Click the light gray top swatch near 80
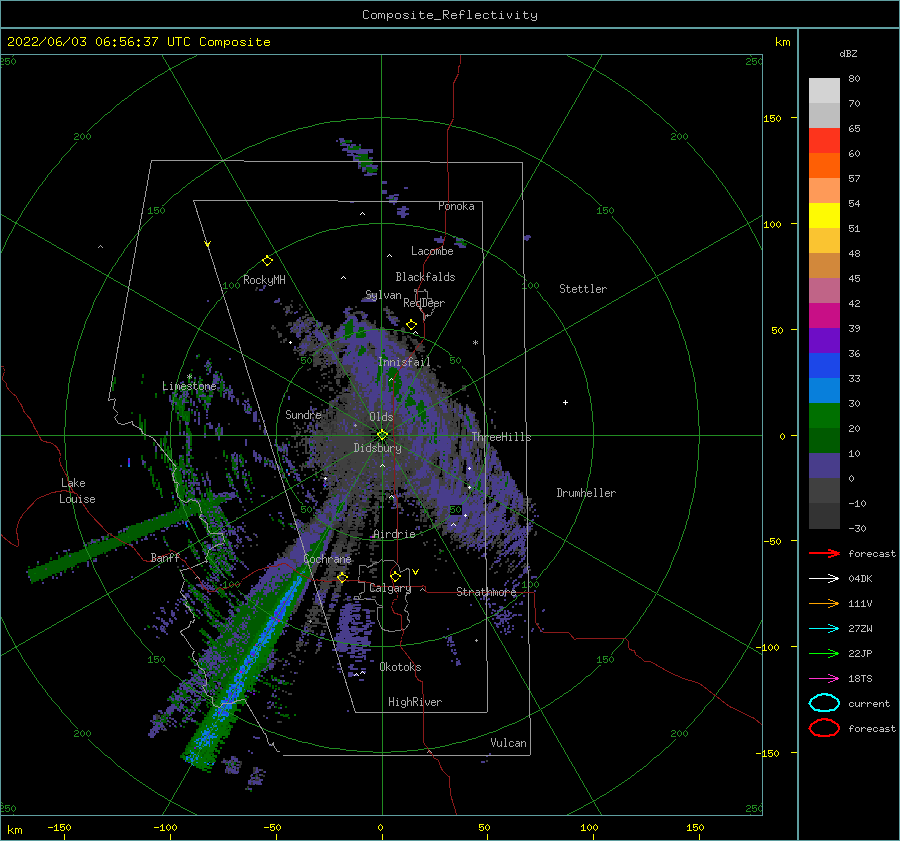The width and height of the screenshot is (900, 841). point(824,90)
